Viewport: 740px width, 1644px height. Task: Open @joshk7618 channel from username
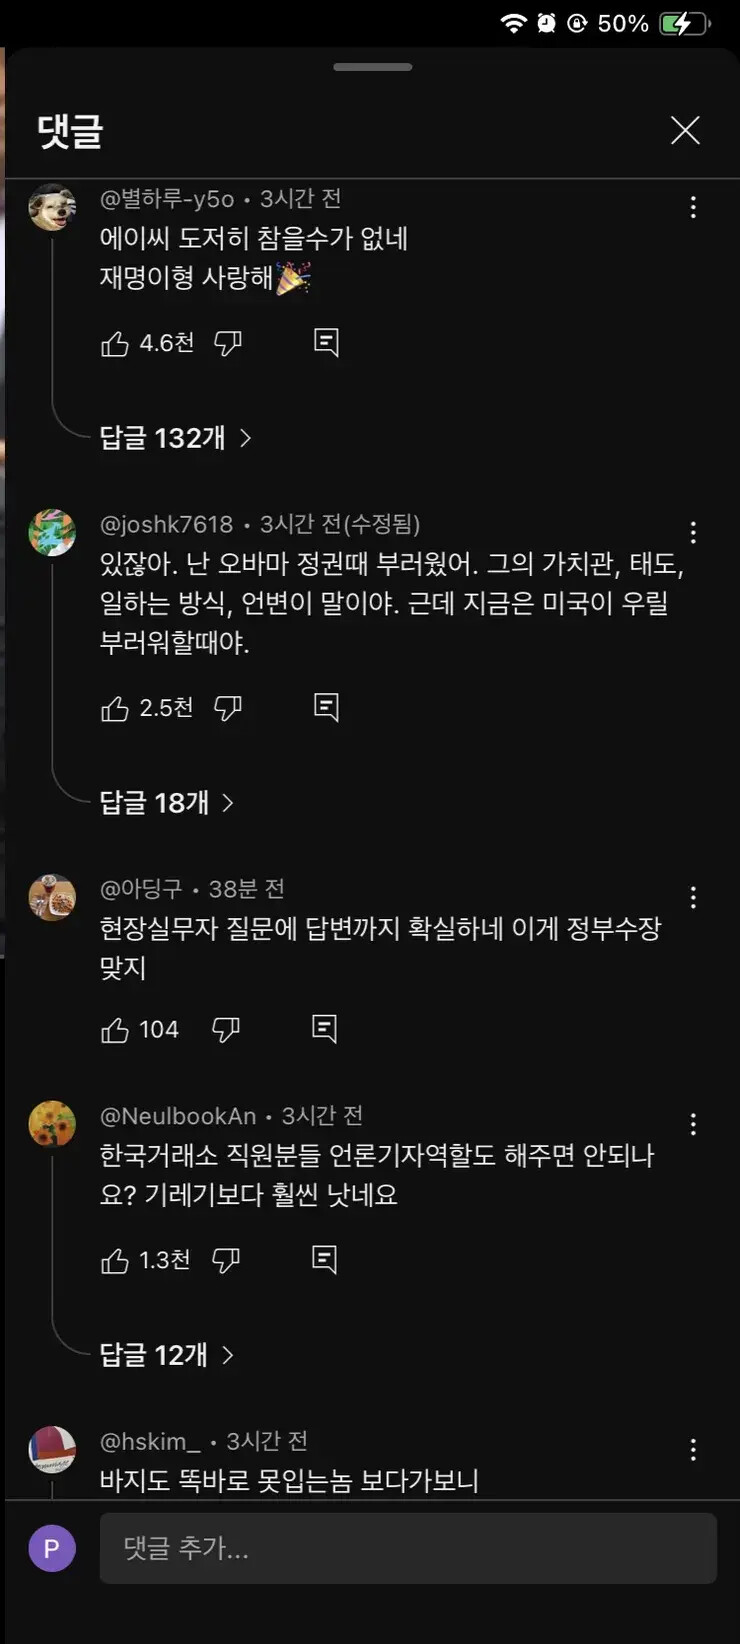pos(166,525)
